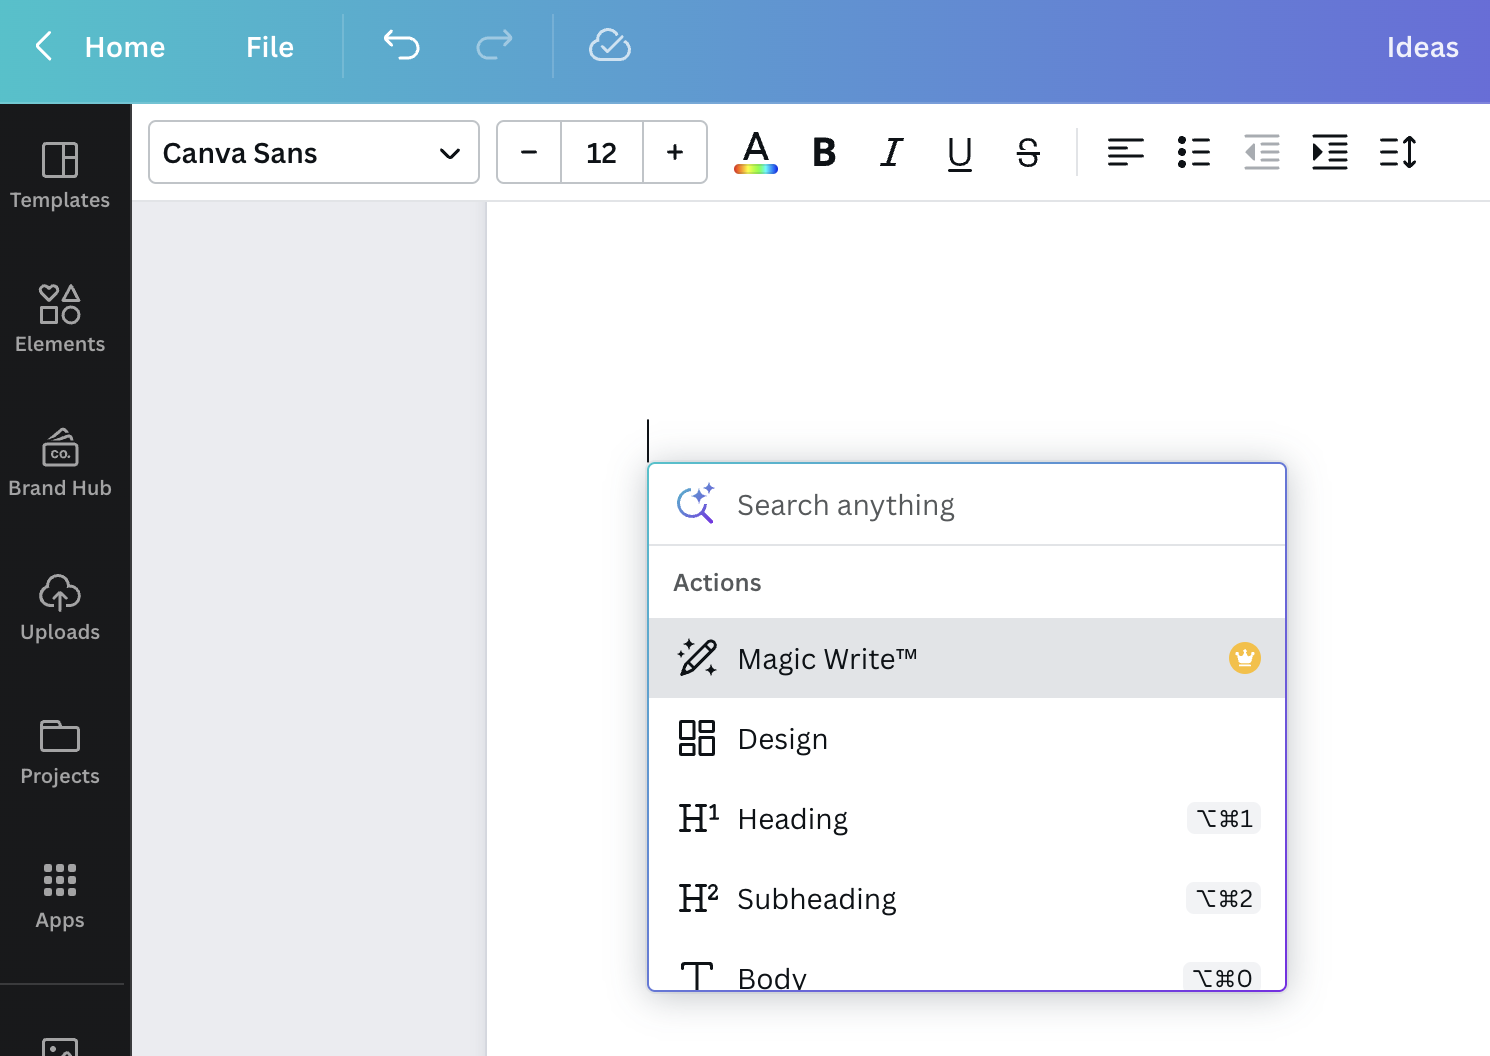The height and width of the screenshot is (1056, 1490).
Task: Open the Projects folder panel
Action: point(60,752)
